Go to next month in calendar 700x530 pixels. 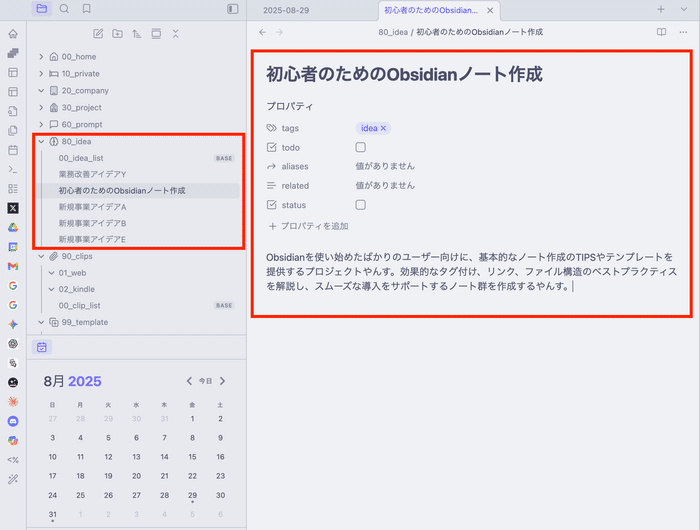point(222,381)
